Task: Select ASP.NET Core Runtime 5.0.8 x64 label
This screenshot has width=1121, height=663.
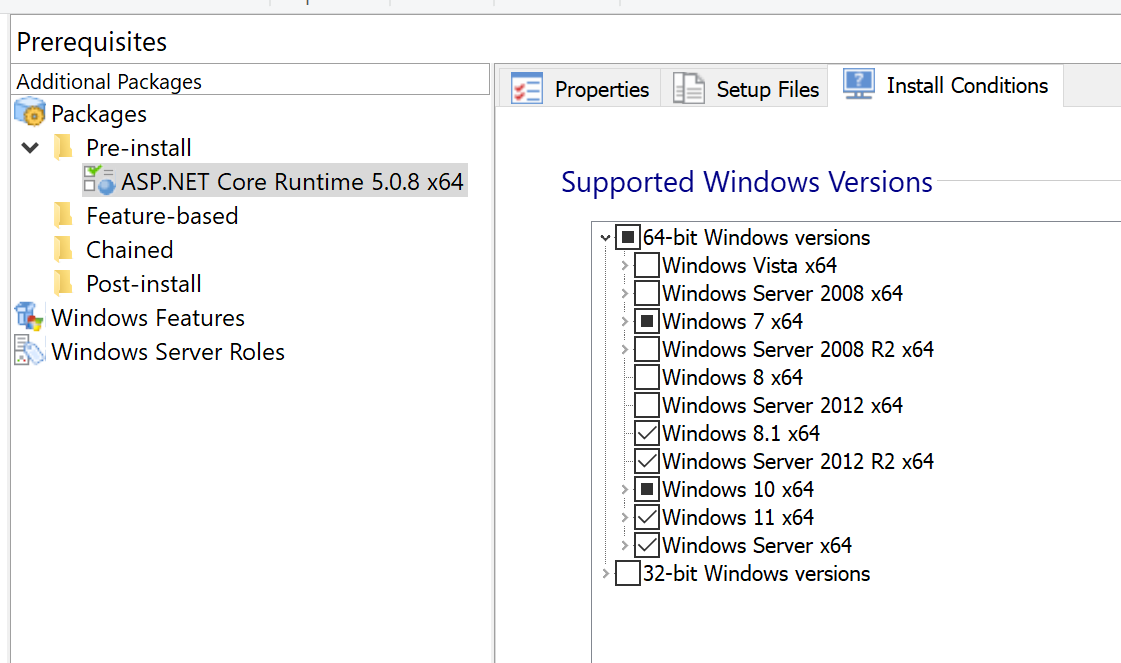Action: tap(292, 182)
